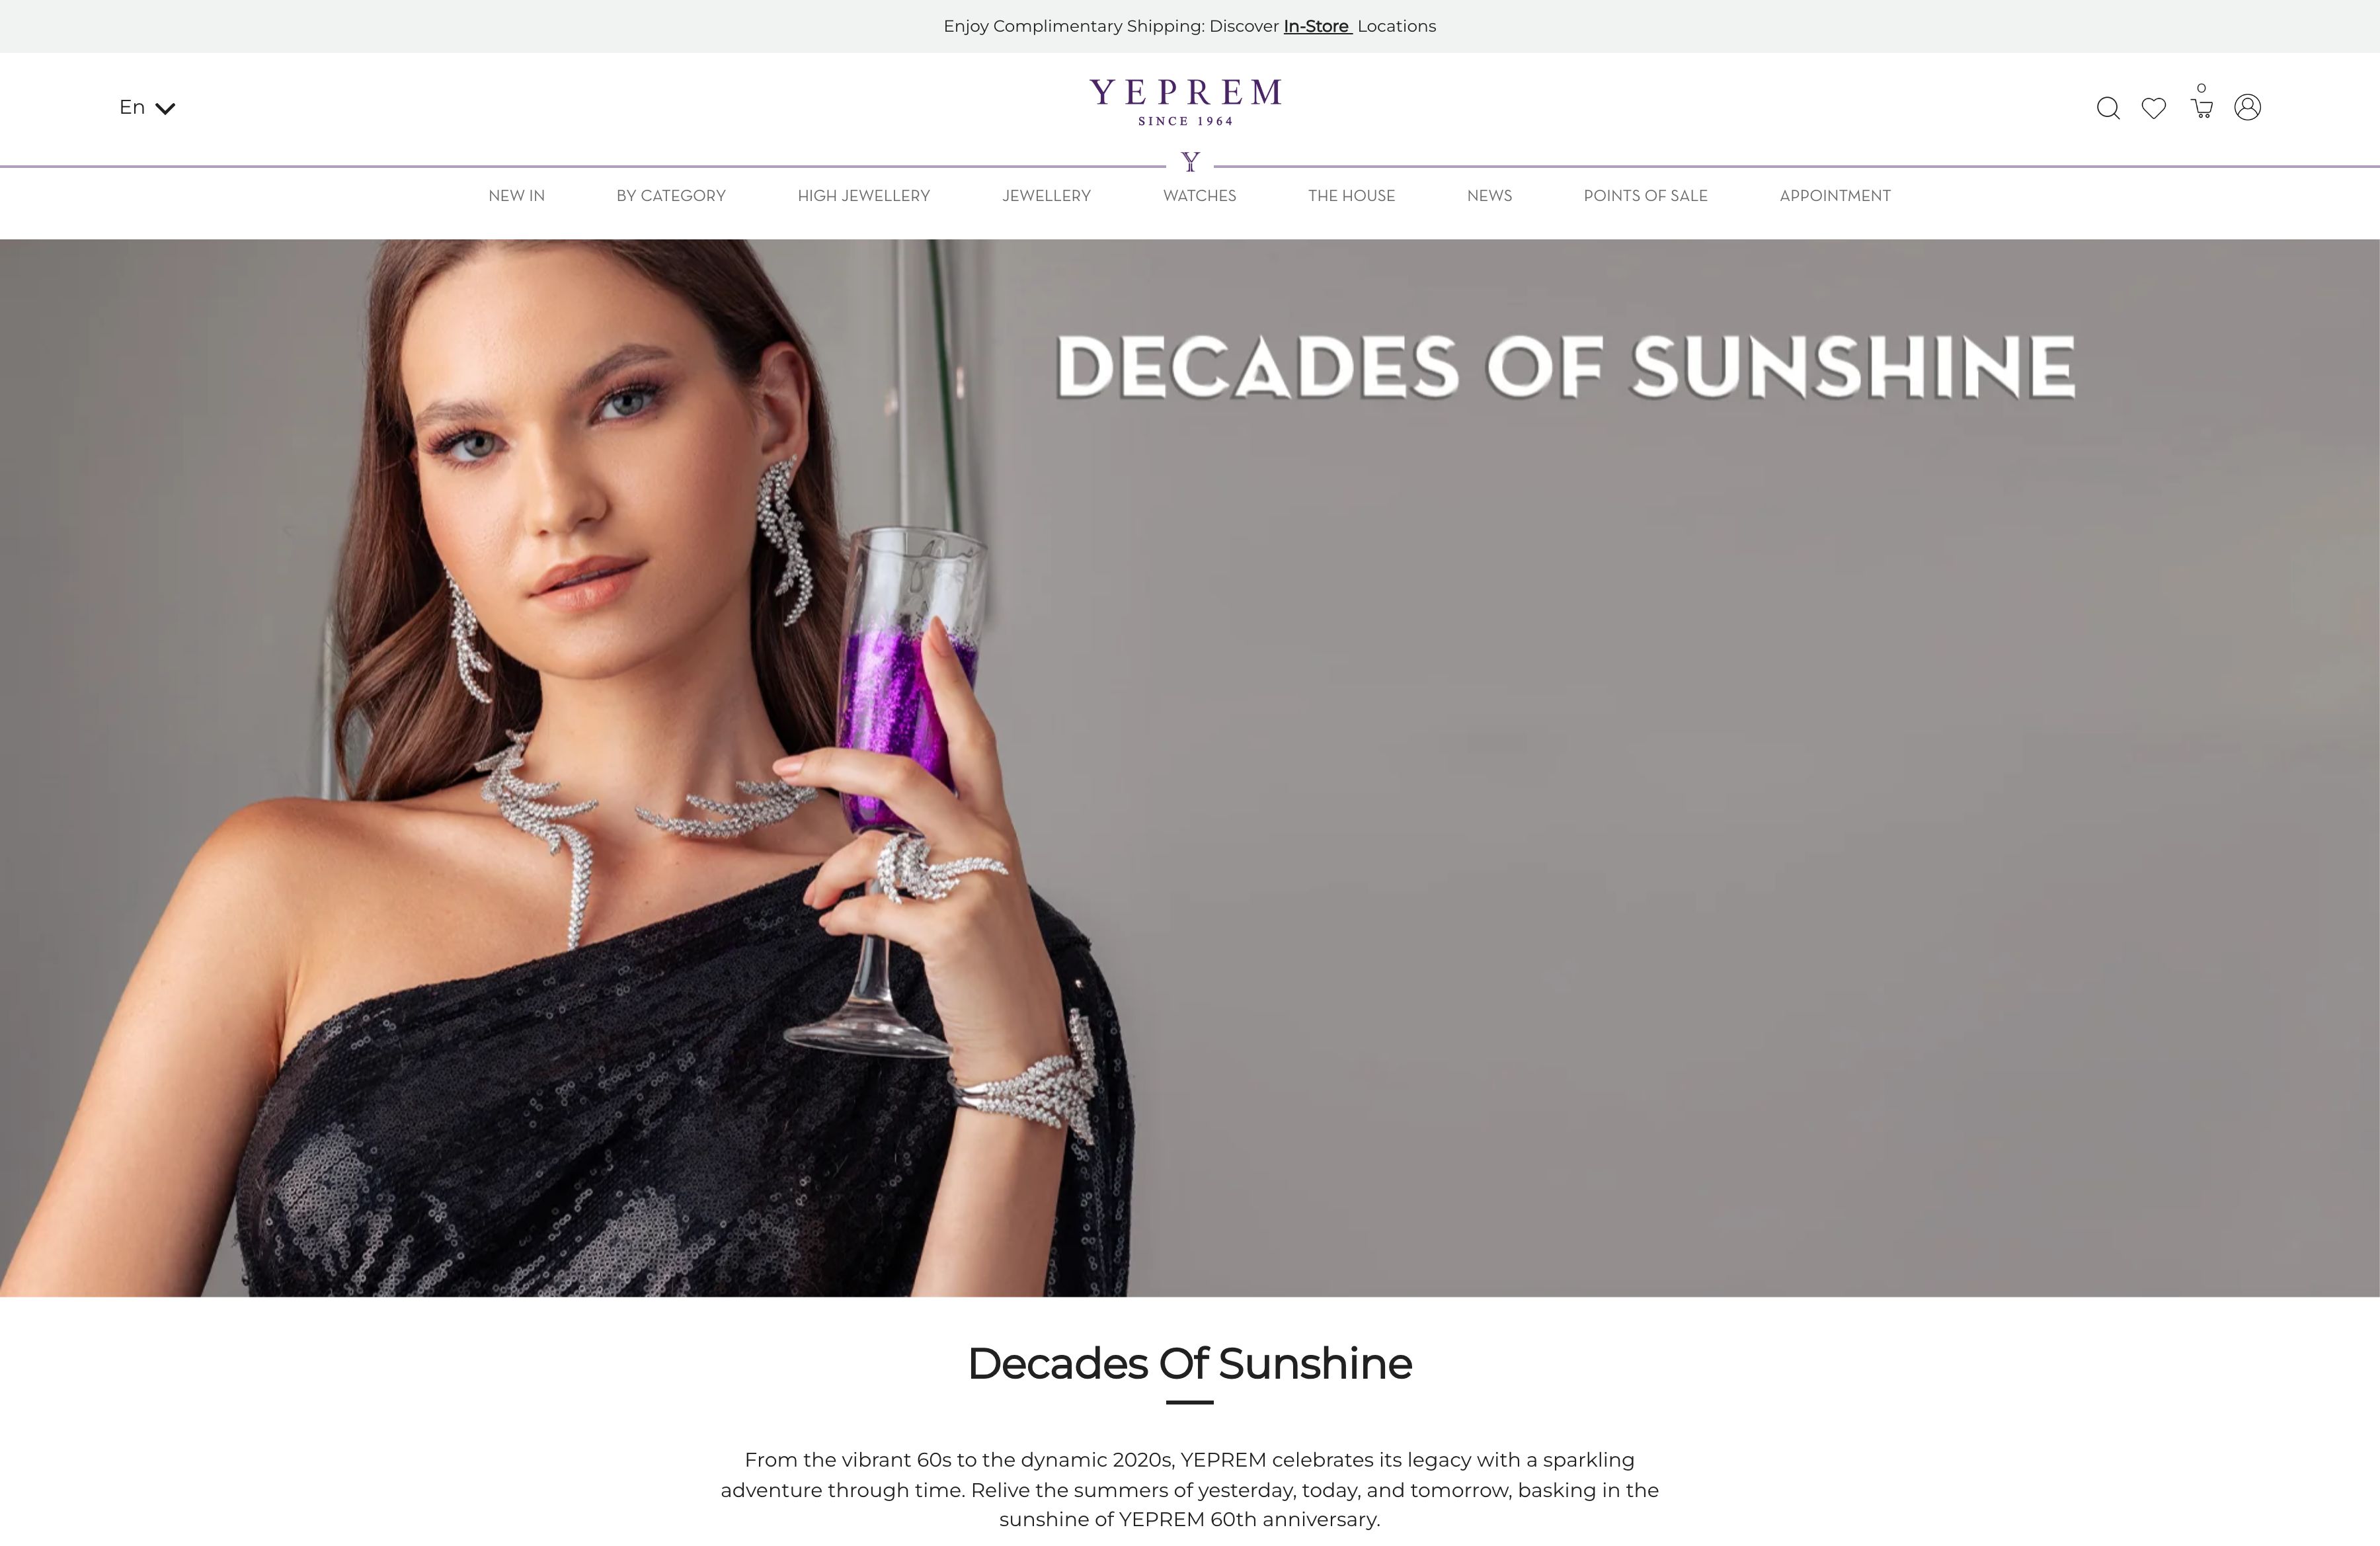Click the language chevron arrow
This screenshot has height=1546, width=2380.
point(166,108)
